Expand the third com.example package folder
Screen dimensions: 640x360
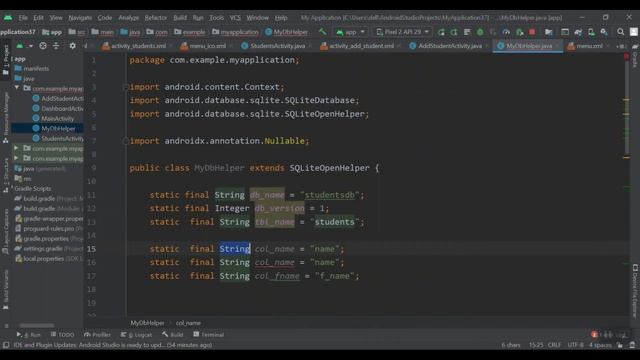click(16, 158)
